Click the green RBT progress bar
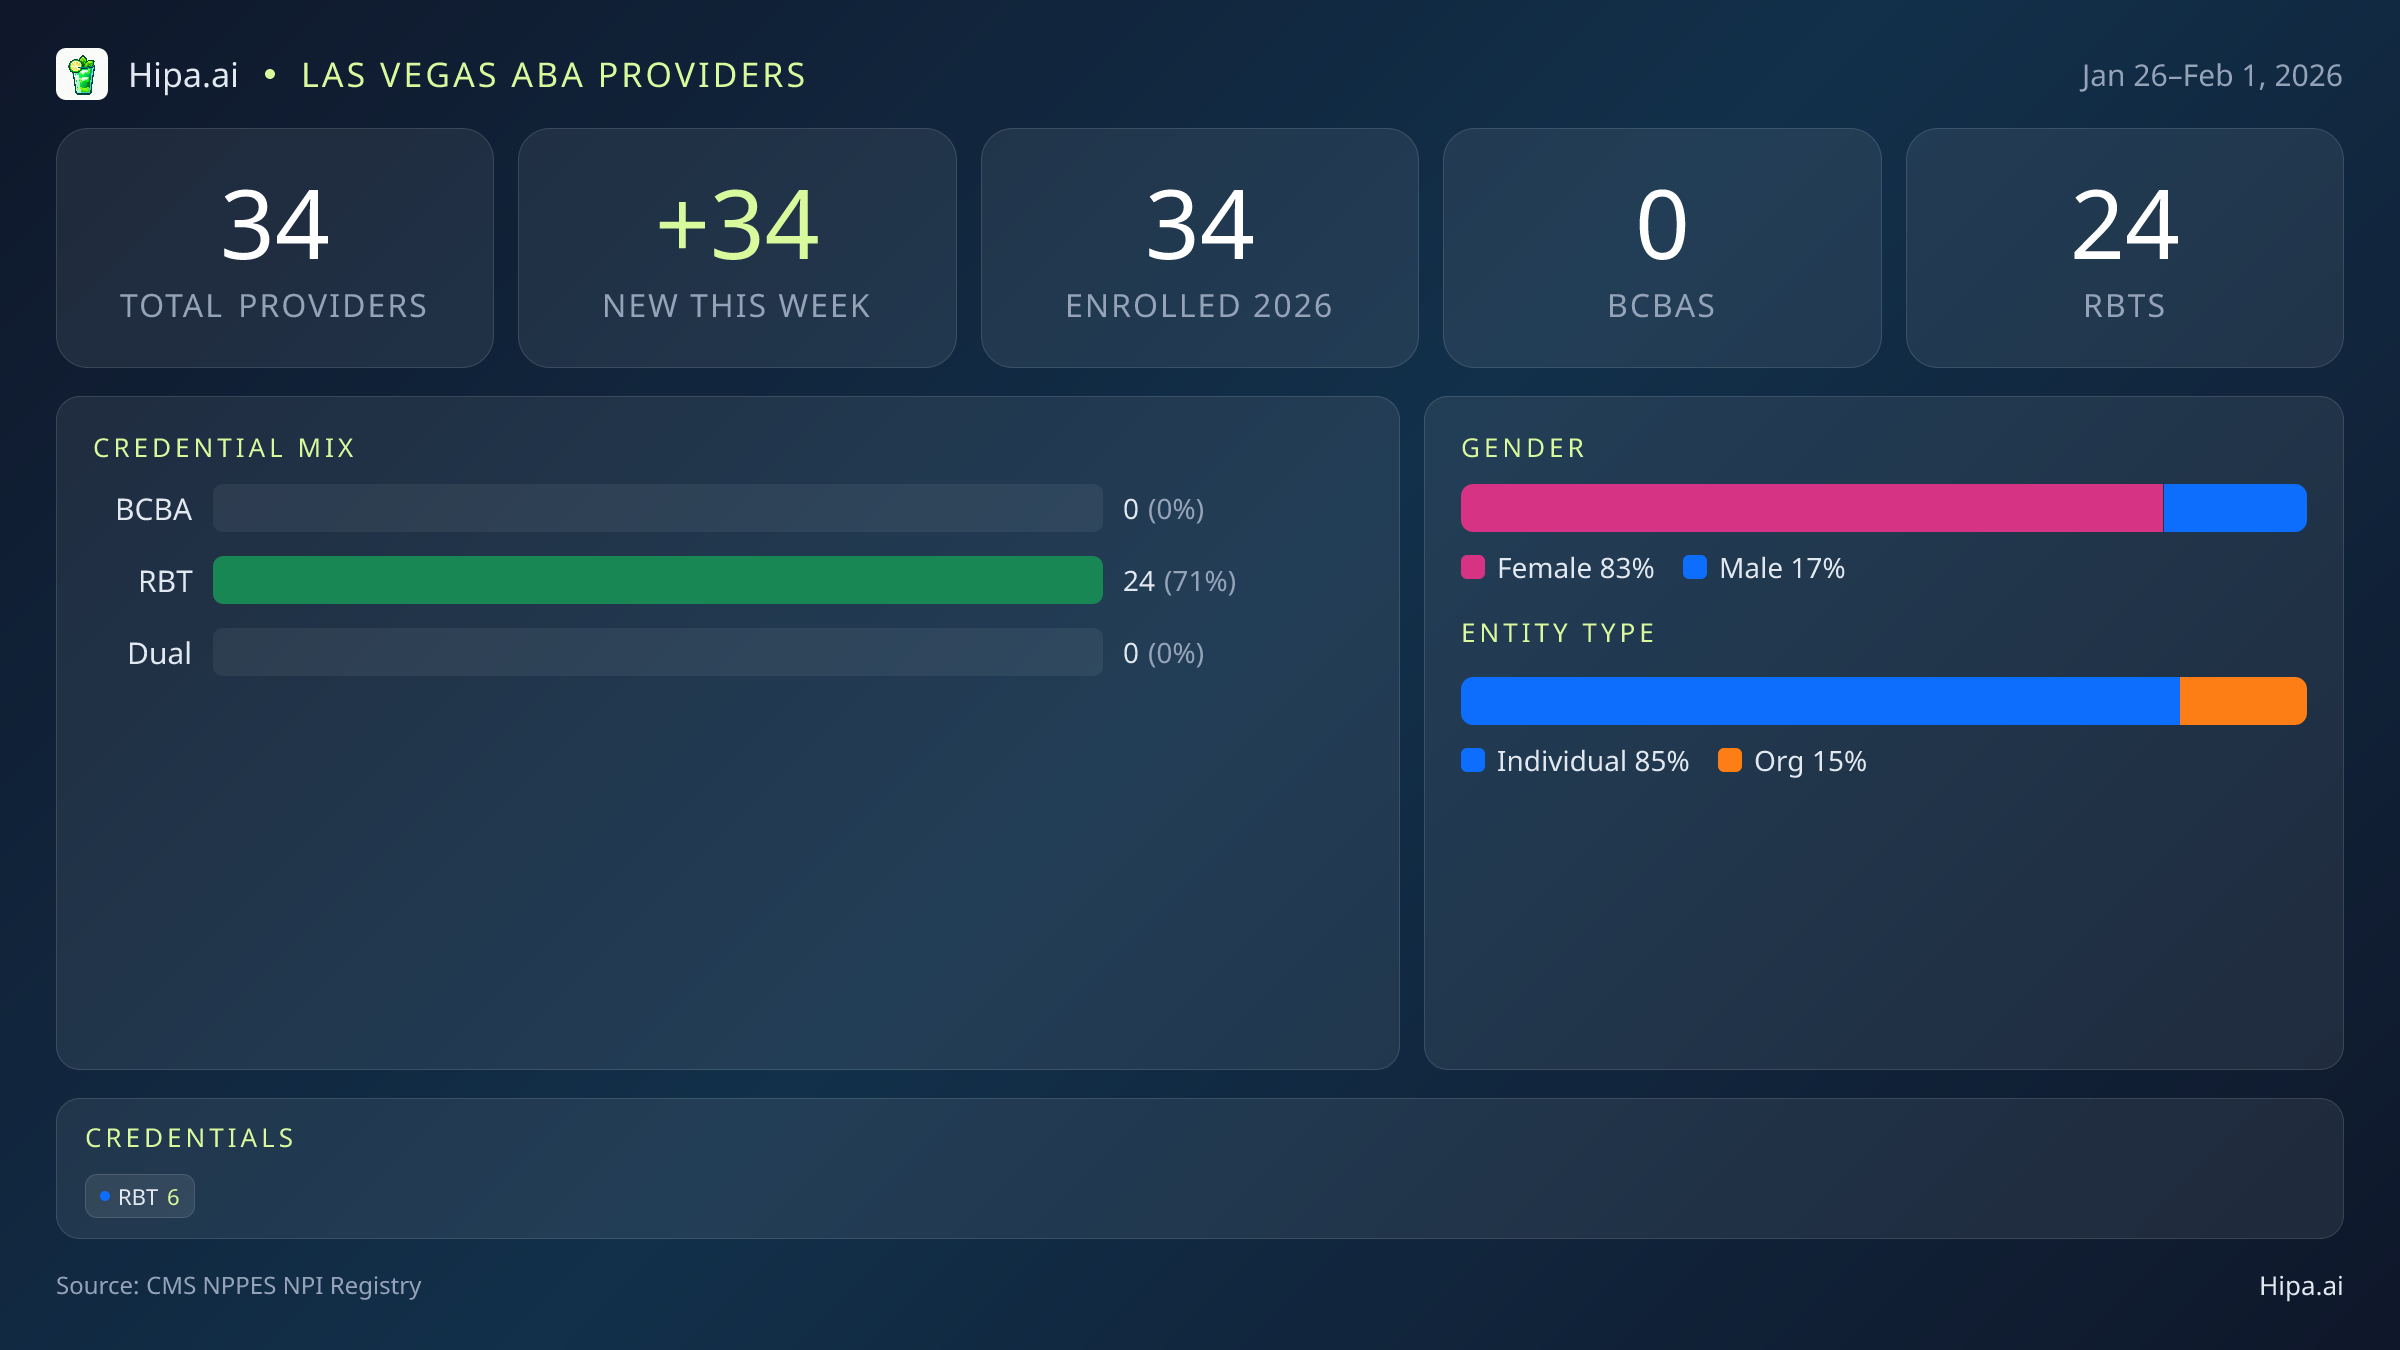Screen dimensions: 2400x1350 pyautogui.click(x=657, y=580)
